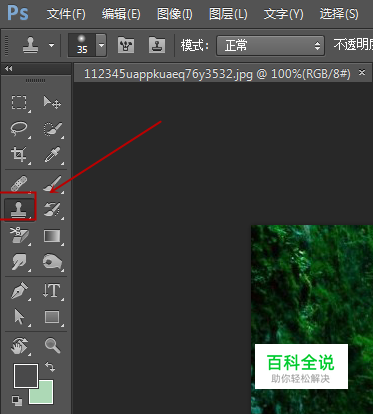Open the brush preset picker arrow
Screen dimensions: 373x414
pos(101,45)
